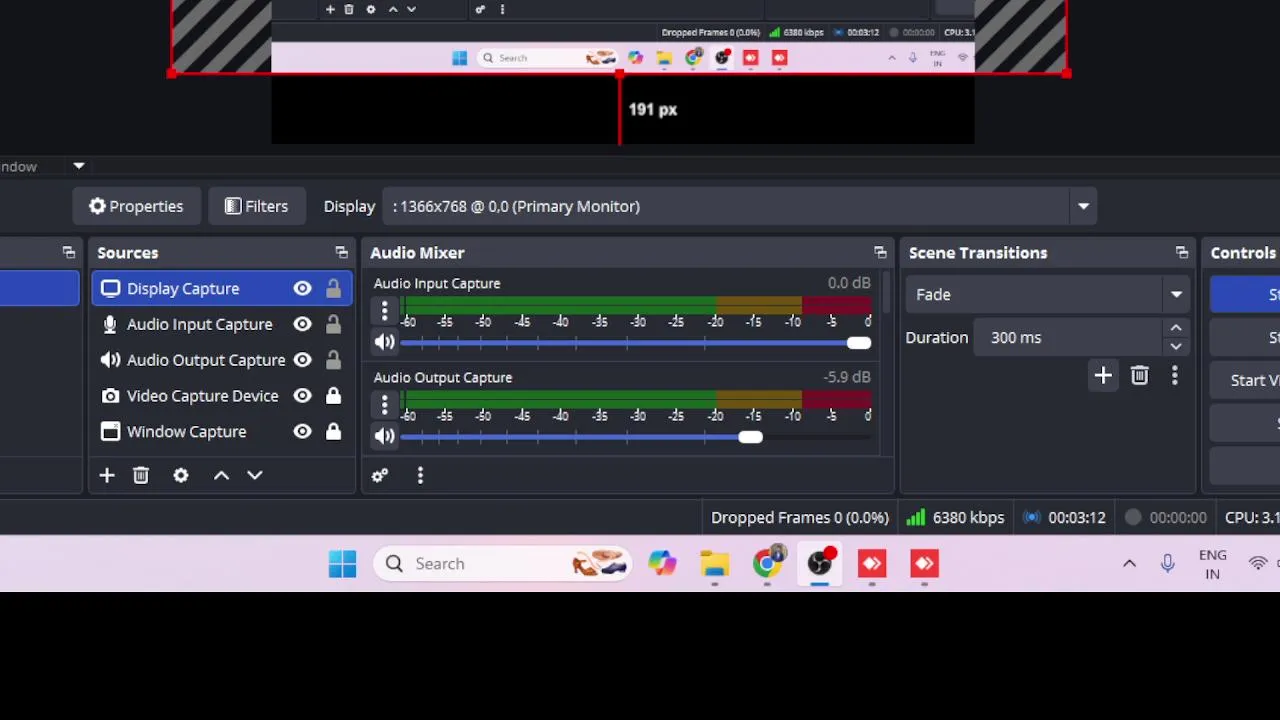This screenshot has width=1280, height=720.
Task: Open Windows Start menu icon
Action: 342,564
